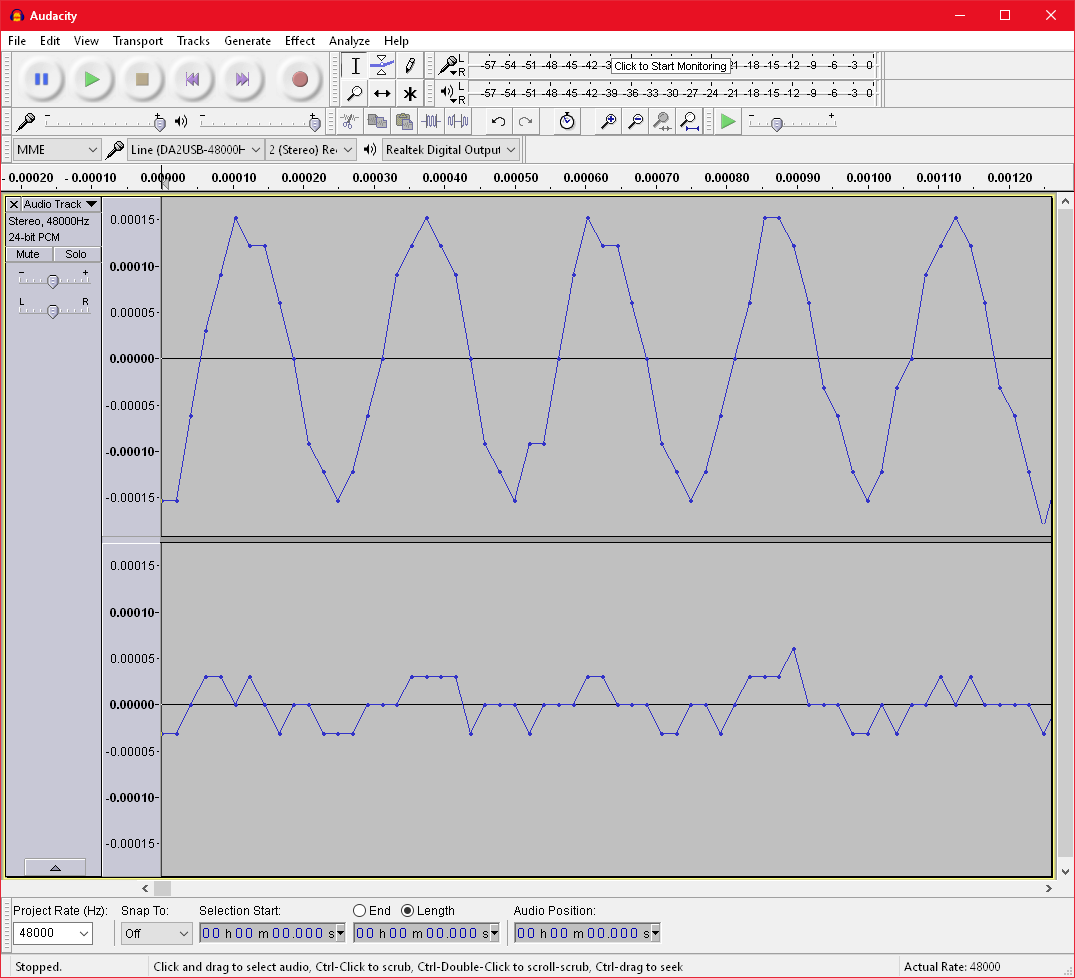Image resolution: width=1075 pixels, height=978 pixels.
Task: Fit project to window width
Action: (689, 122)
